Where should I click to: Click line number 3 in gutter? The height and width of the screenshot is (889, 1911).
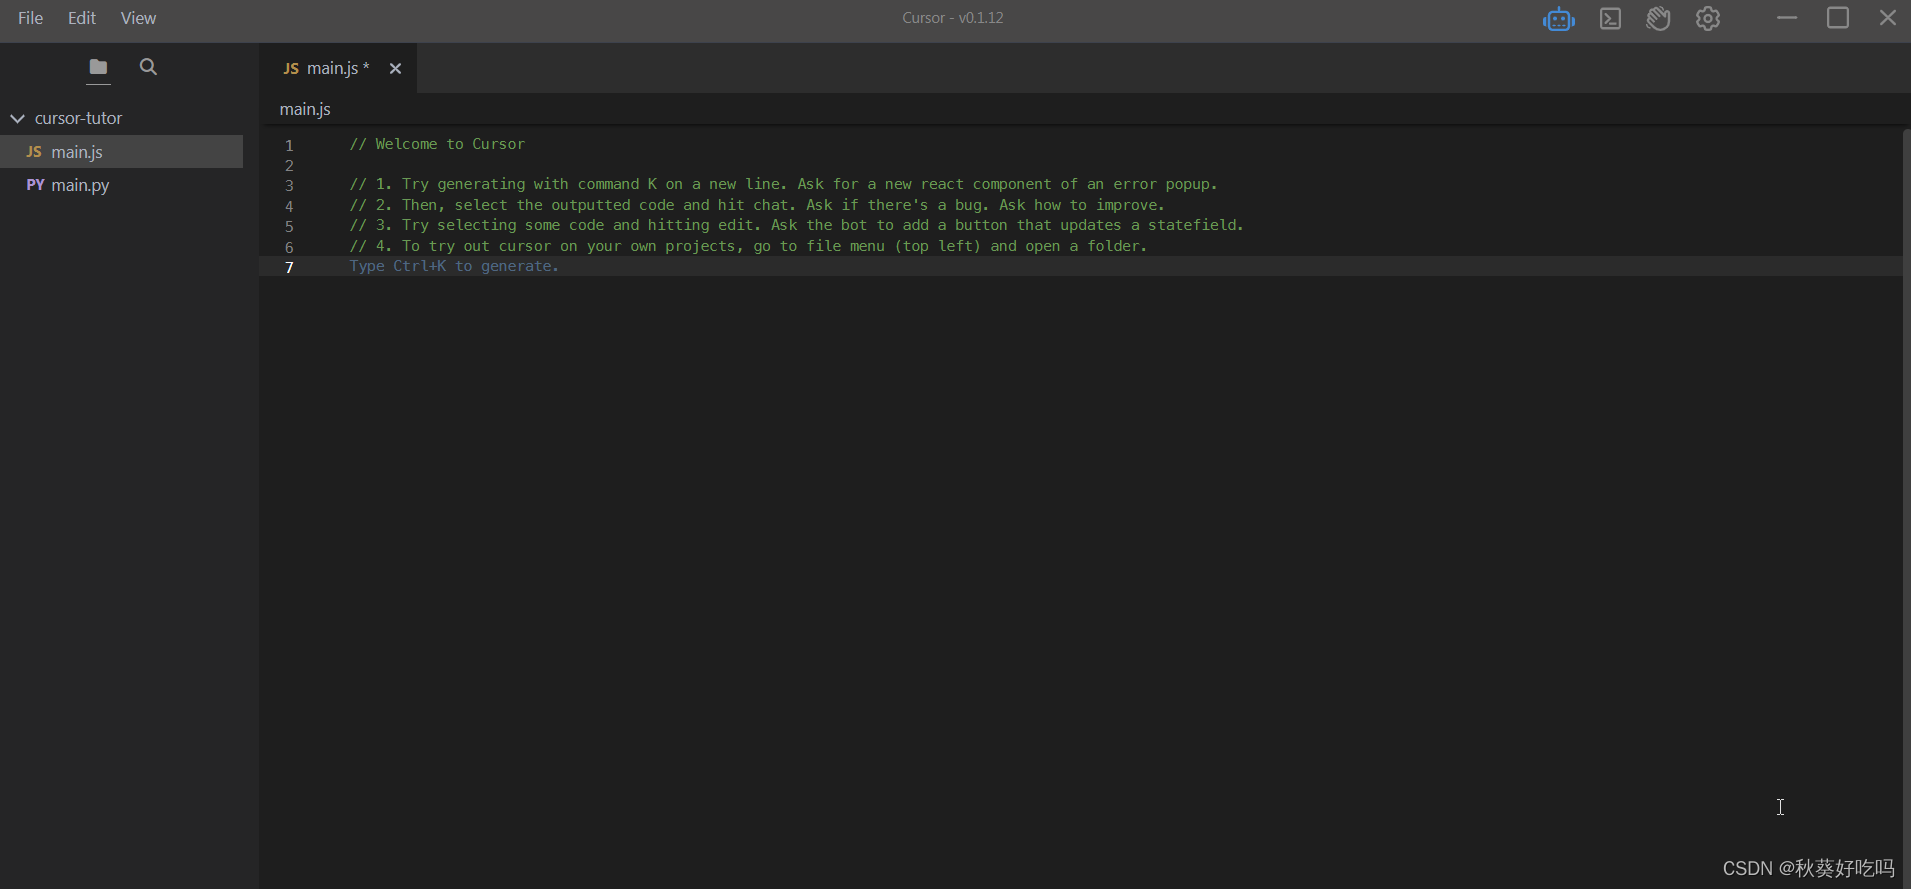[x=289, y=185]
